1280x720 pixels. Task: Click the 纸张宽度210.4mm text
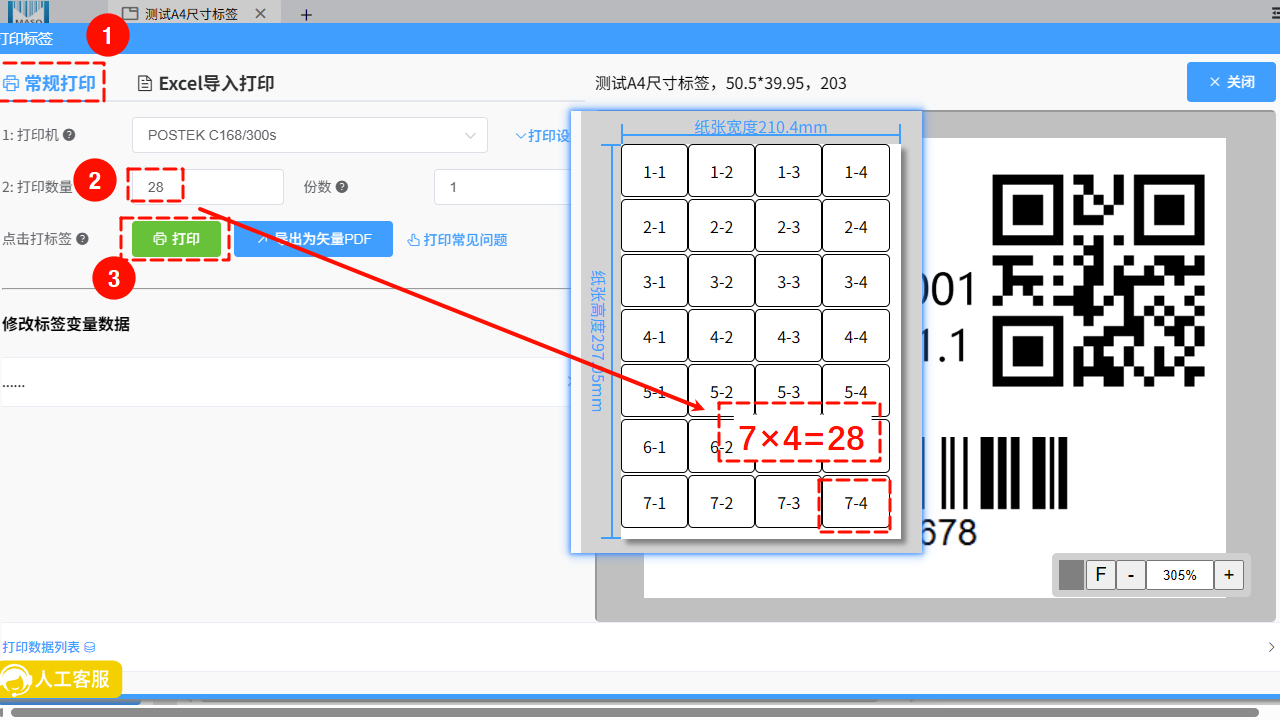point(761,127)
